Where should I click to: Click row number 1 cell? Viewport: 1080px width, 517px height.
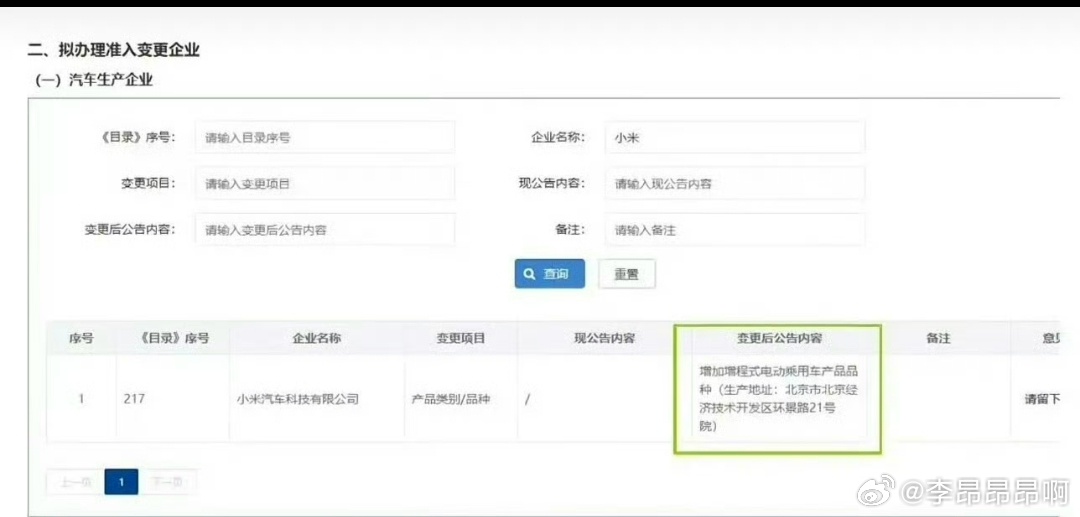pos(81,398)
